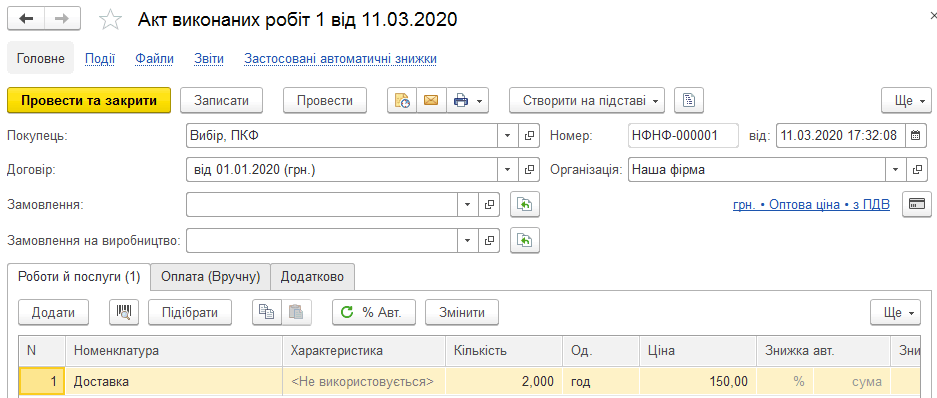This screenshot has width=937, height=398.
Task: Click the price cell 150,00
Action: click(x=699, y=381)
